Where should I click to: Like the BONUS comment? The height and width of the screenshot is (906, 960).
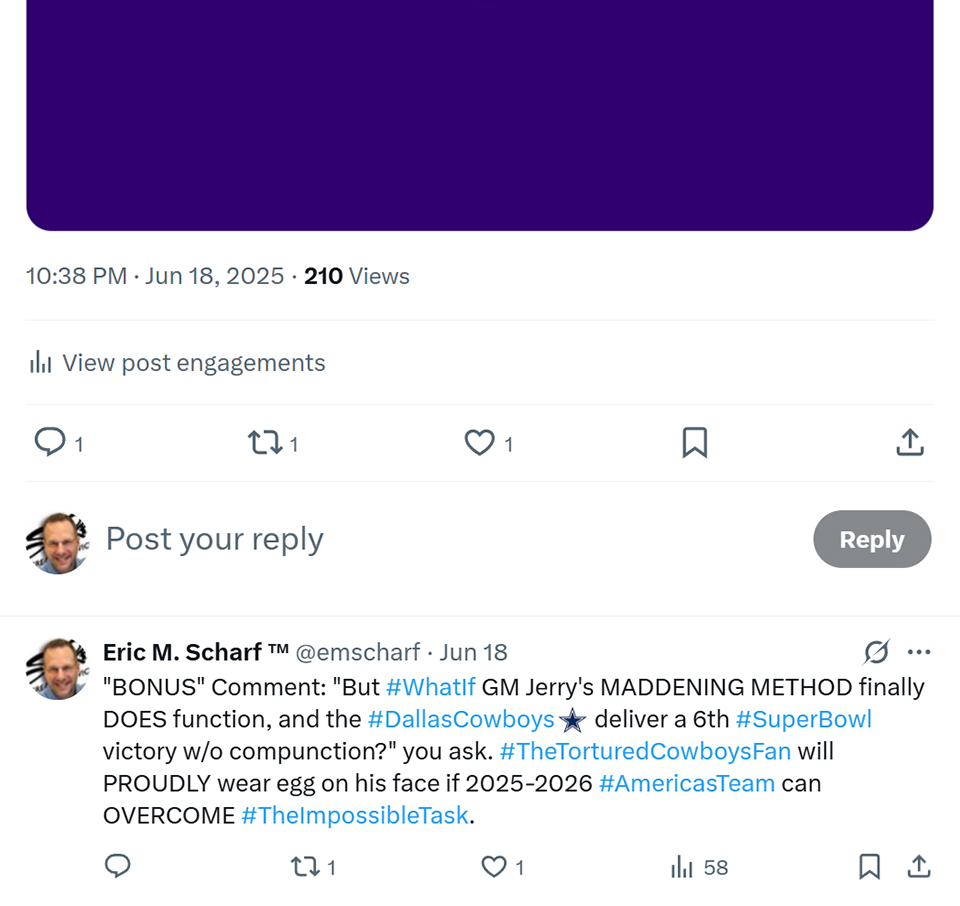pos(494,866)
